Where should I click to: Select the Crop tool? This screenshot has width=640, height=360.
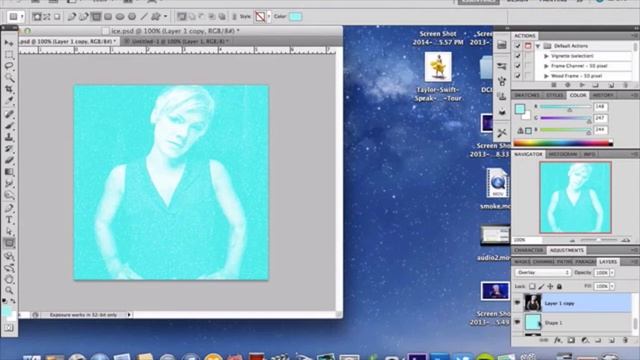pyautogui.click(x=9, y=89)
